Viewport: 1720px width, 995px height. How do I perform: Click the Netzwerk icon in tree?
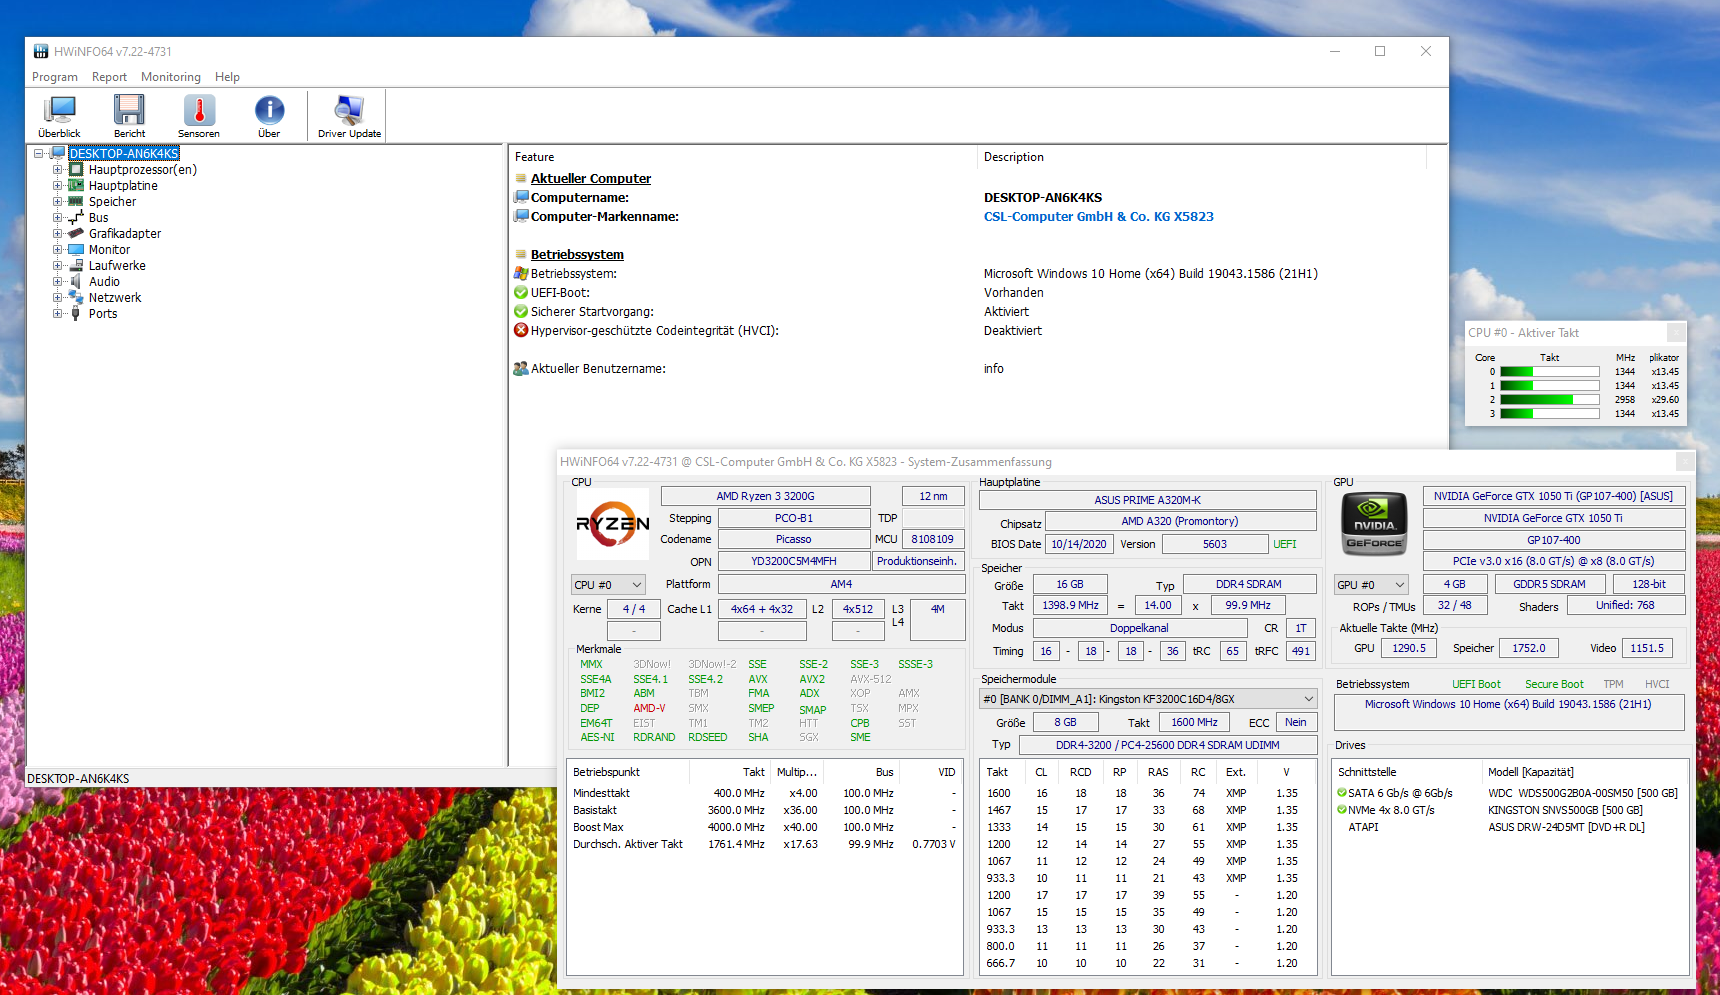(76, 298)
